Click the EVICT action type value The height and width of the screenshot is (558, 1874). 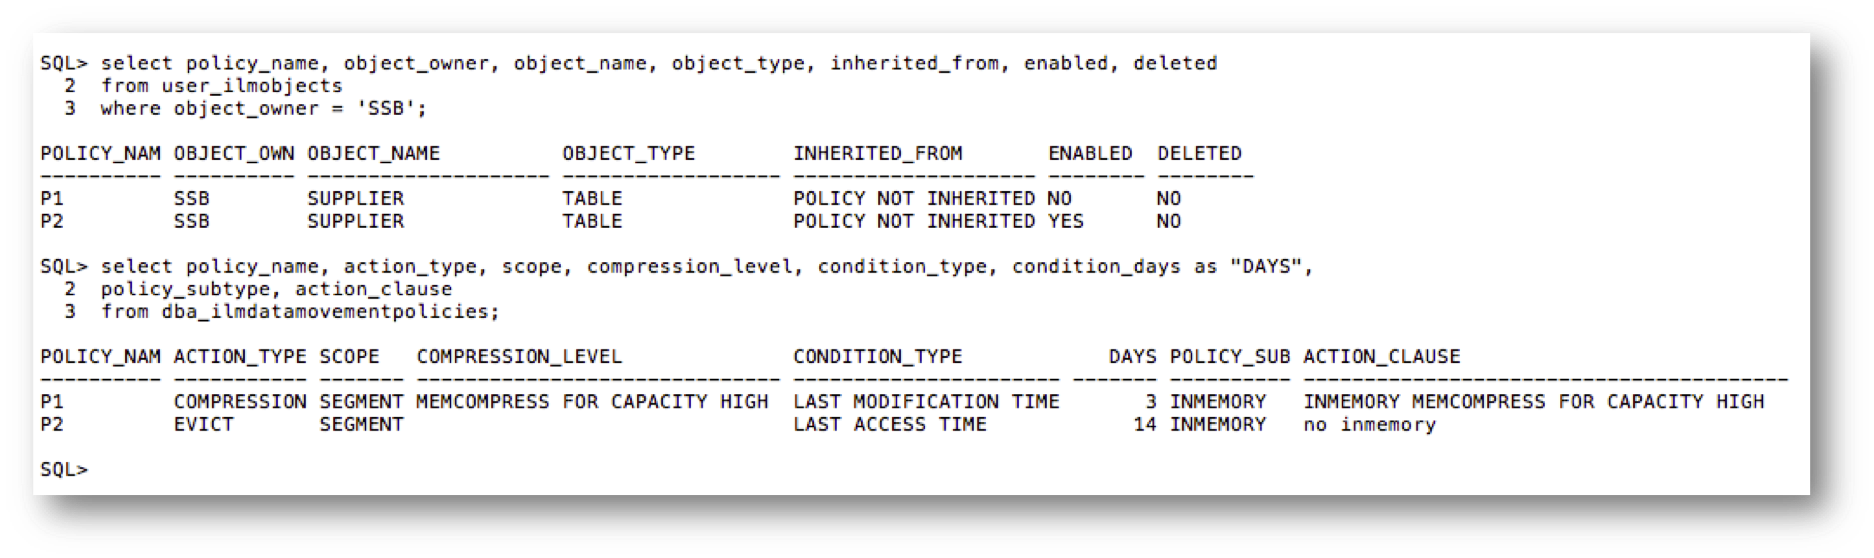point(203,424)
